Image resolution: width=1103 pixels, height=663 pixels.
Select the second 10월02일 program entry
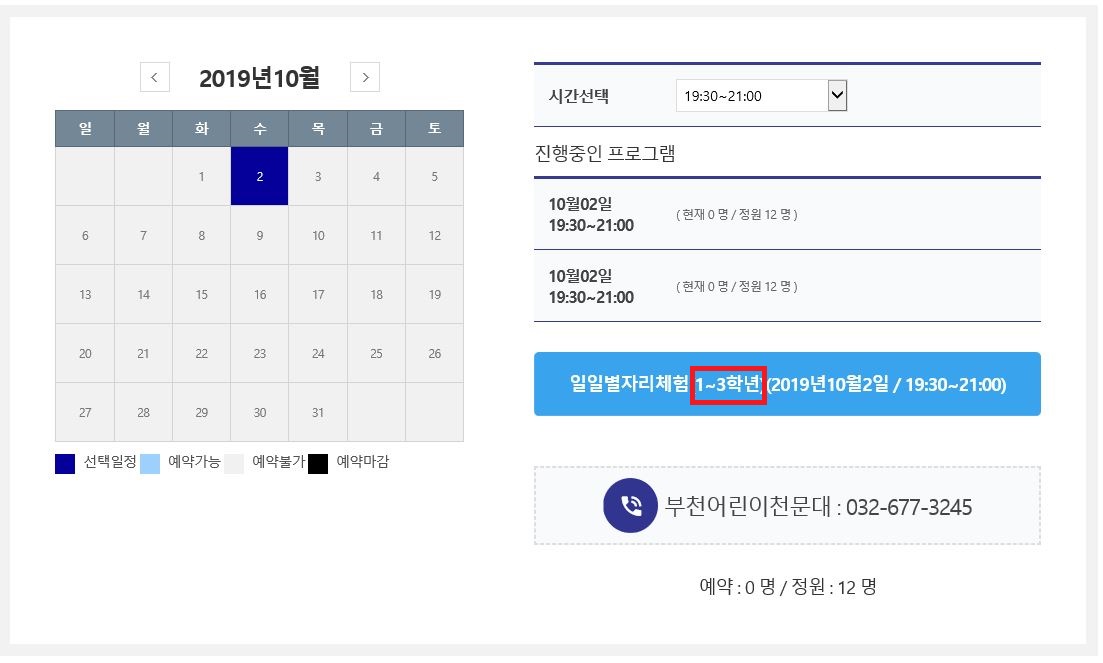click(787, 286)
